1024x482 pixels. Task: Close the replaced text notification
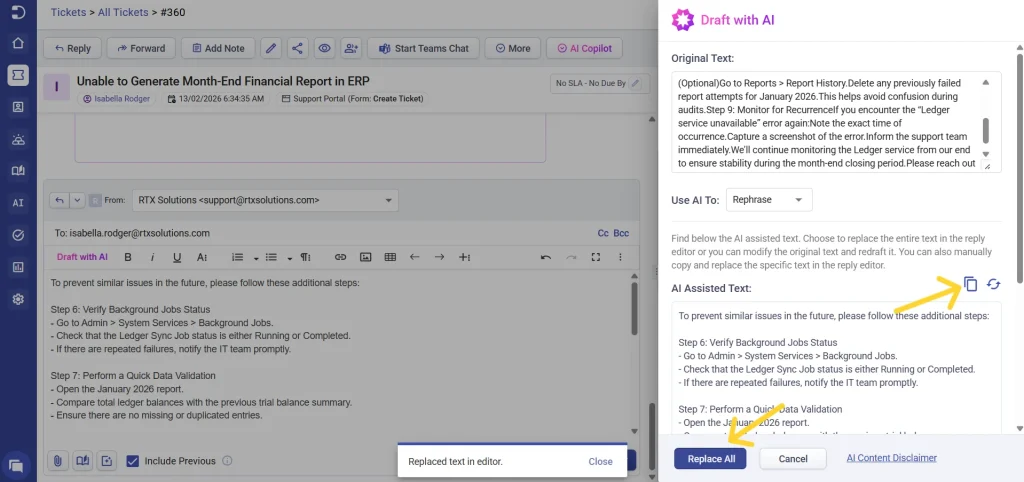600,461
